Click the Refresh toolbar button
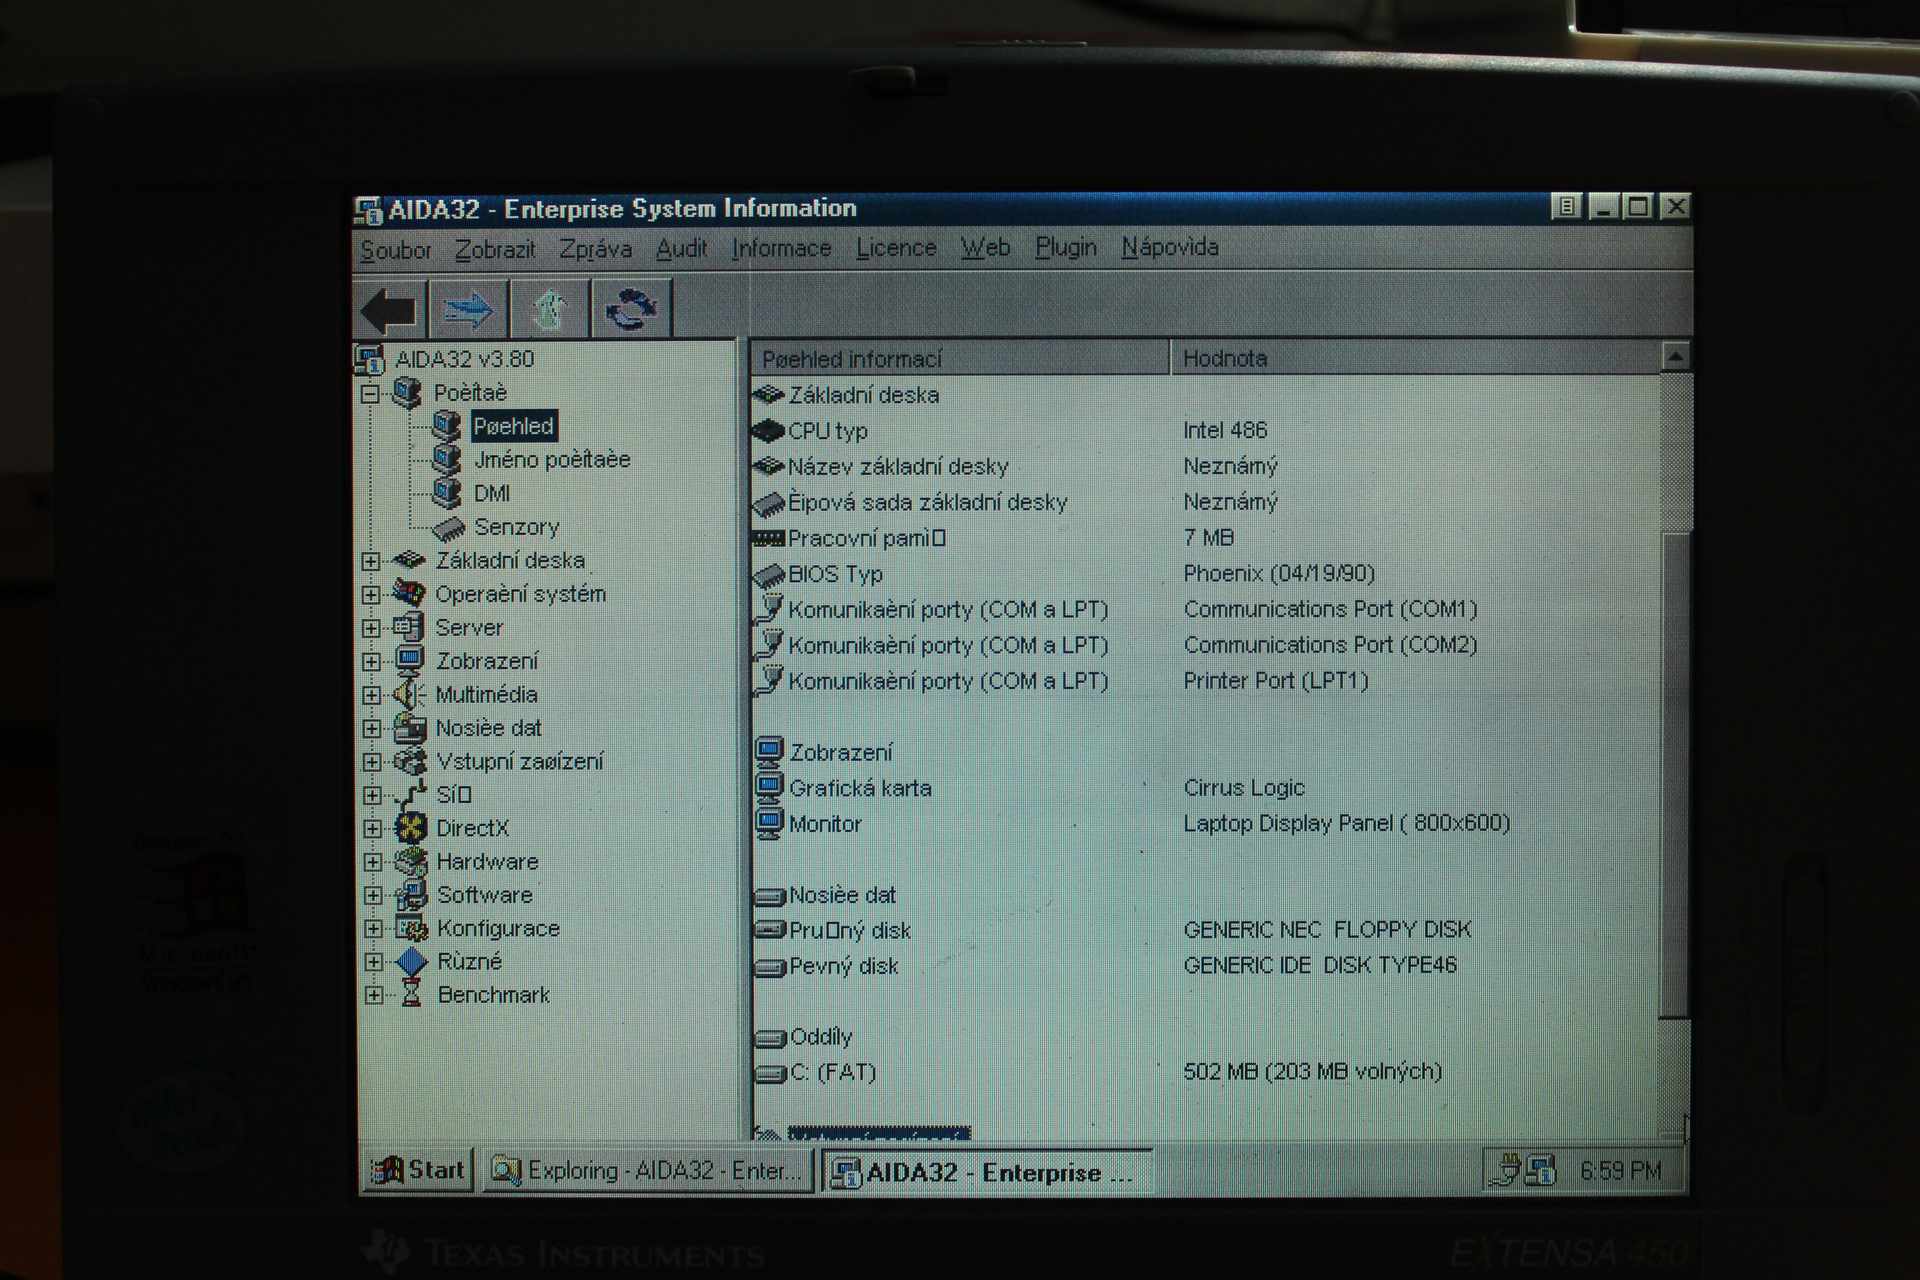Viewport: 1920px width, 1280px height. pos(631,310)
